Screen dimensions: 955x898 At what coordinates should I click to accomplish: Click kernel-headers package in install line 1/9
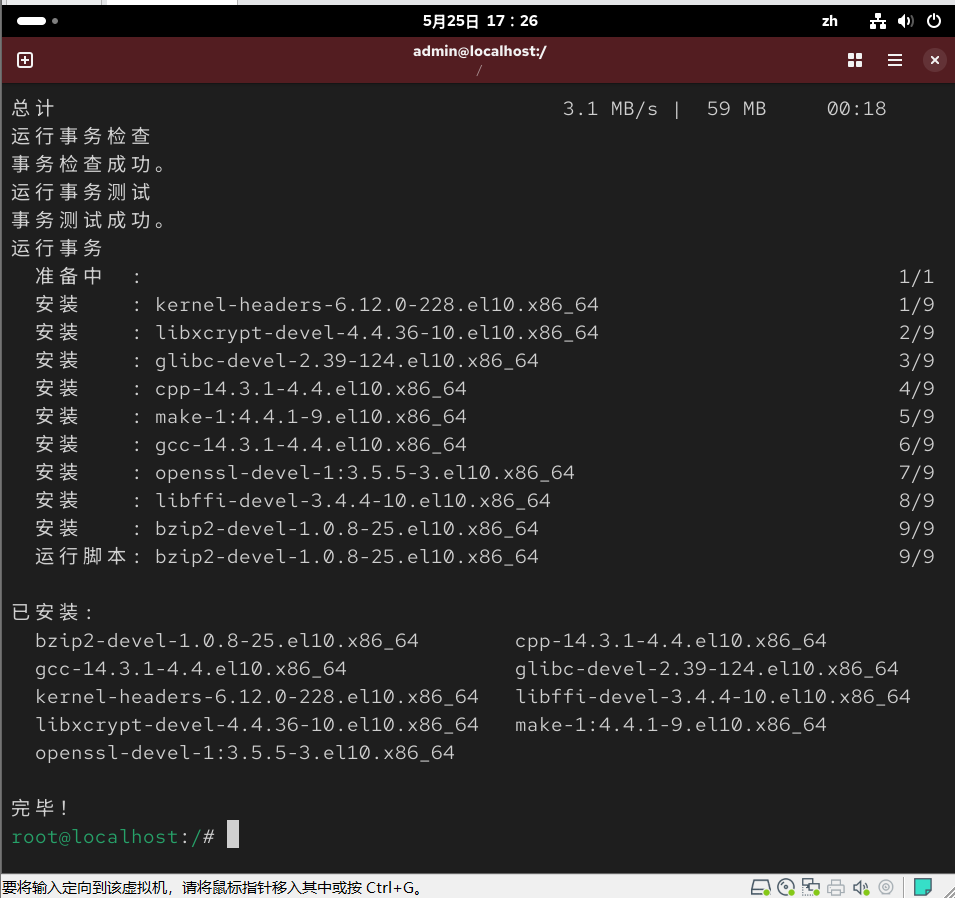tap(376, 305)
